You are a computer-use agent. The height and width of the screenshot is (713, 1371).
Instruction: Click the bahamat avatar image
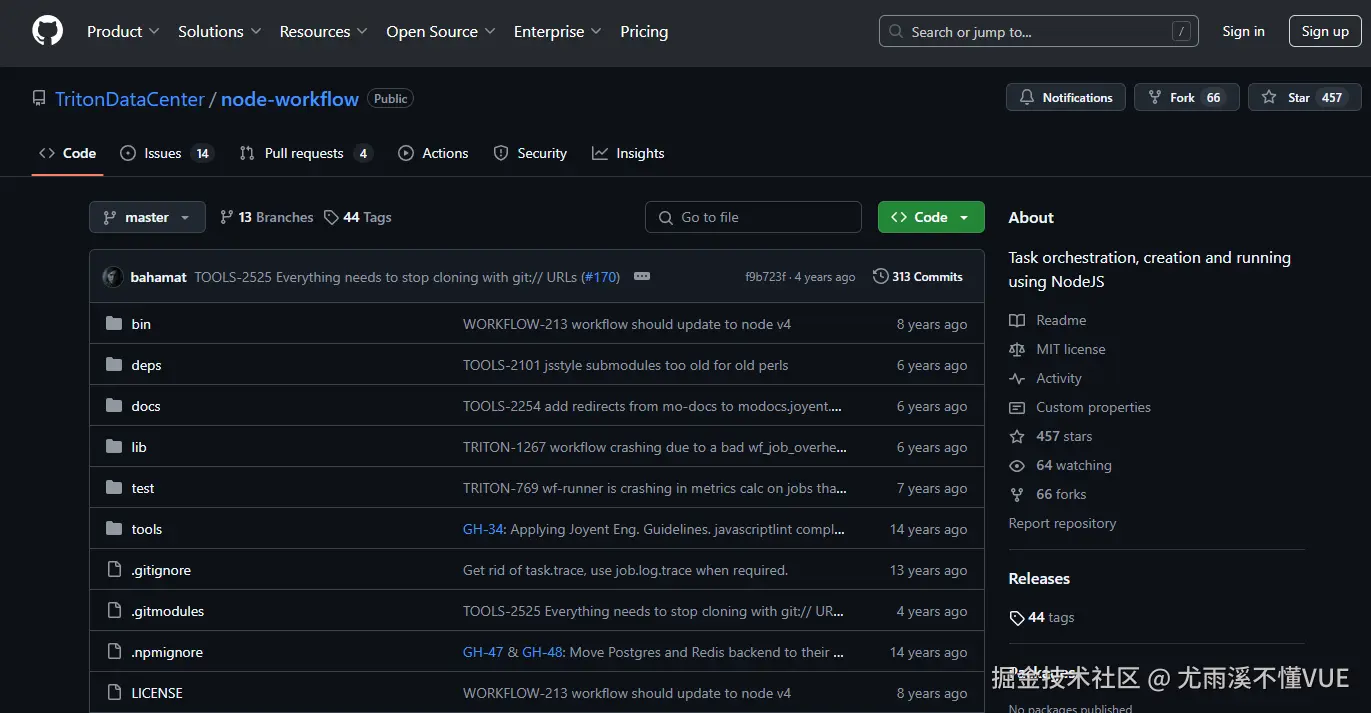click(113, 277)
